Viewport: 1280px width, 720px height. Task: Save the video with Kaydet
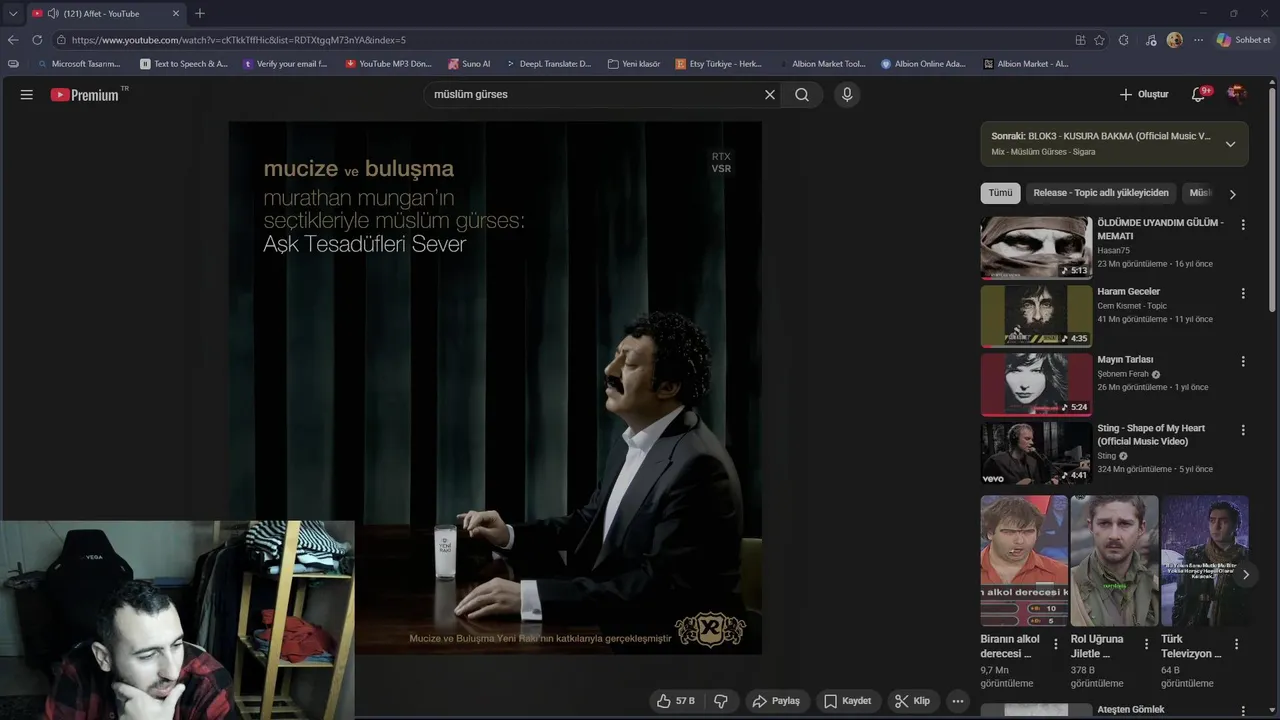pyautogui.click(x=847, y=701)
